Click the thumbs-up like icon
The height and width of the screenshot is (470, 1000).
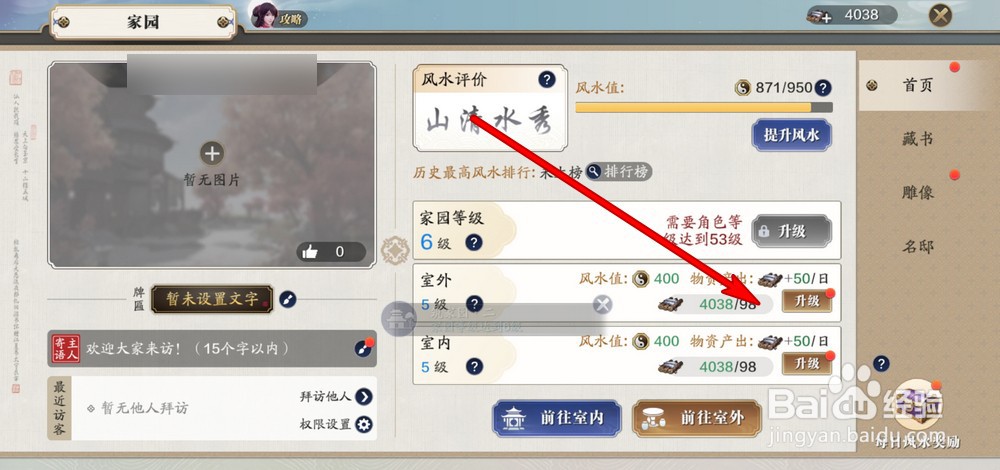click(310, 252)
